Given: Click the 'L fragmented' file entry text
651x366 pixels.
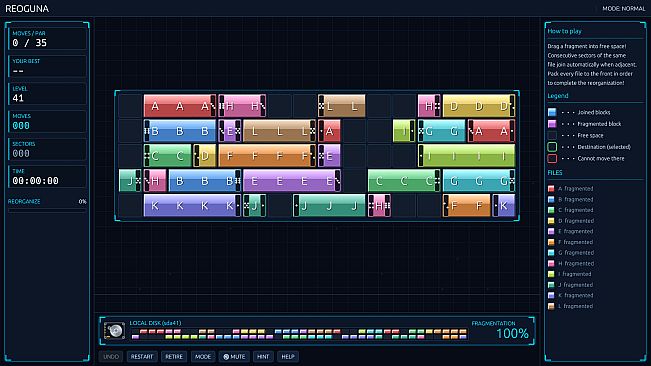Looking at the screenshot, I should tap(575, 306).
